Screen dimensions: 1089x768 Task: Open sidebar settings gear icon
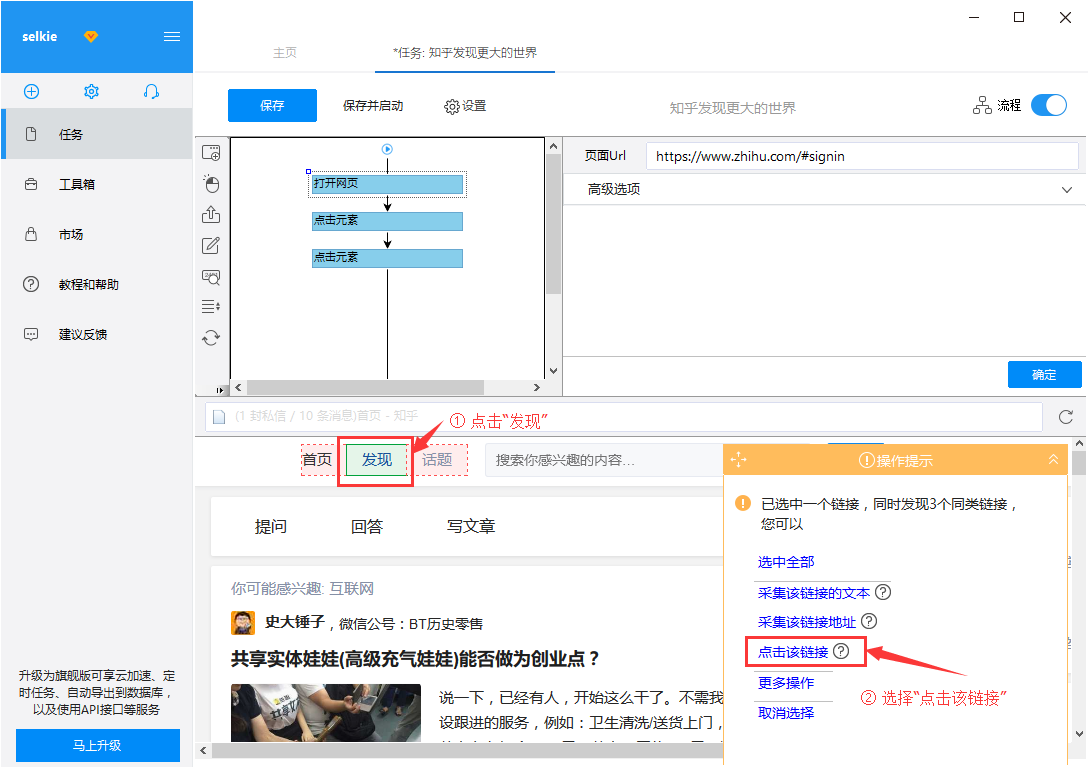coord(92,92)
